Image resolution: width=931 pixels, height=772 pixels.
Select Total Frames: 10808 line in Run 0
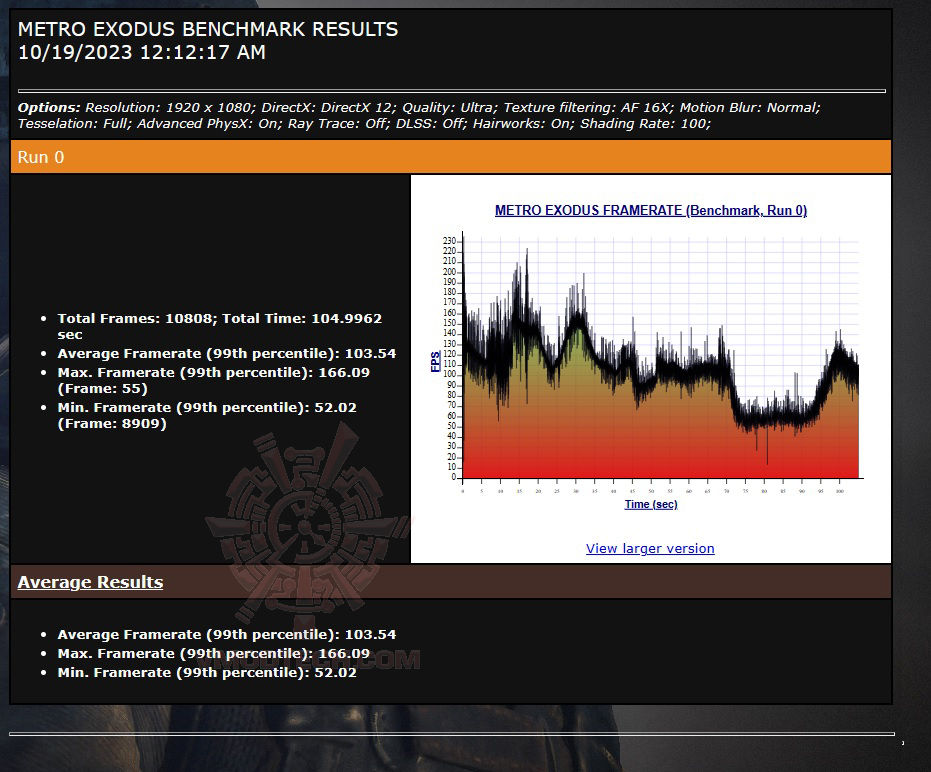[x=220, y=326]
